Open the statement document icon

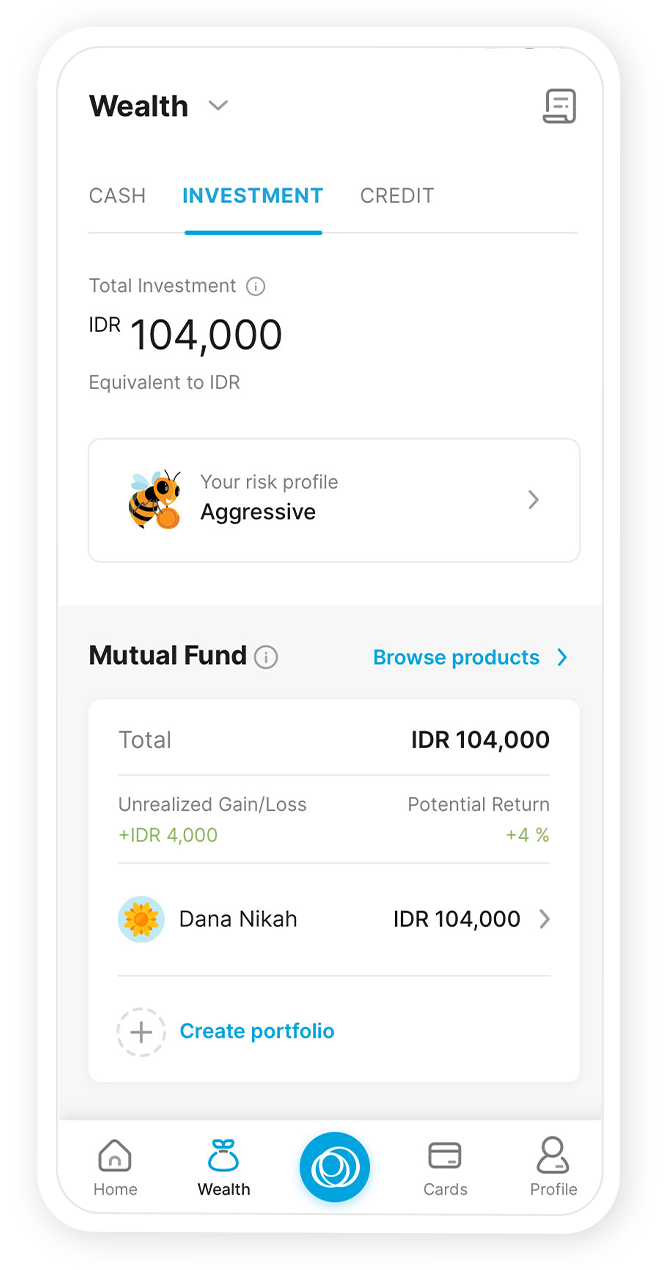559,106
